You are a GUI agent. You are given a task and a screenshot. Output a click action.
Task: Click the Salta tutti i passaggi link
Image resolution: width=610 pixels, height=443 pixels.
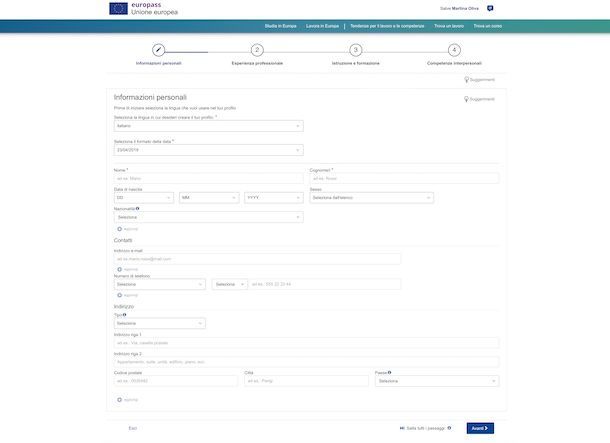point(426,428)
